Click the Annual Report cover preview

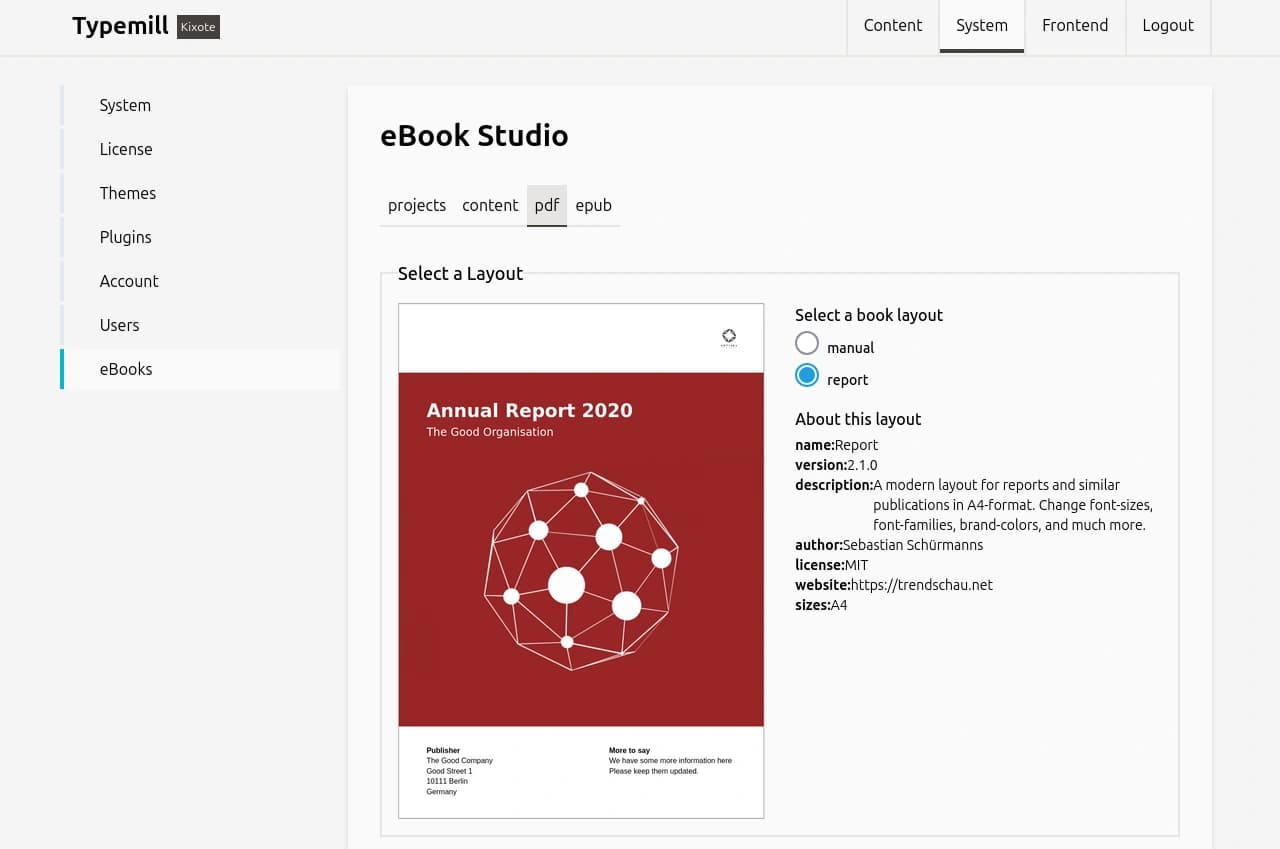(581, 560)
